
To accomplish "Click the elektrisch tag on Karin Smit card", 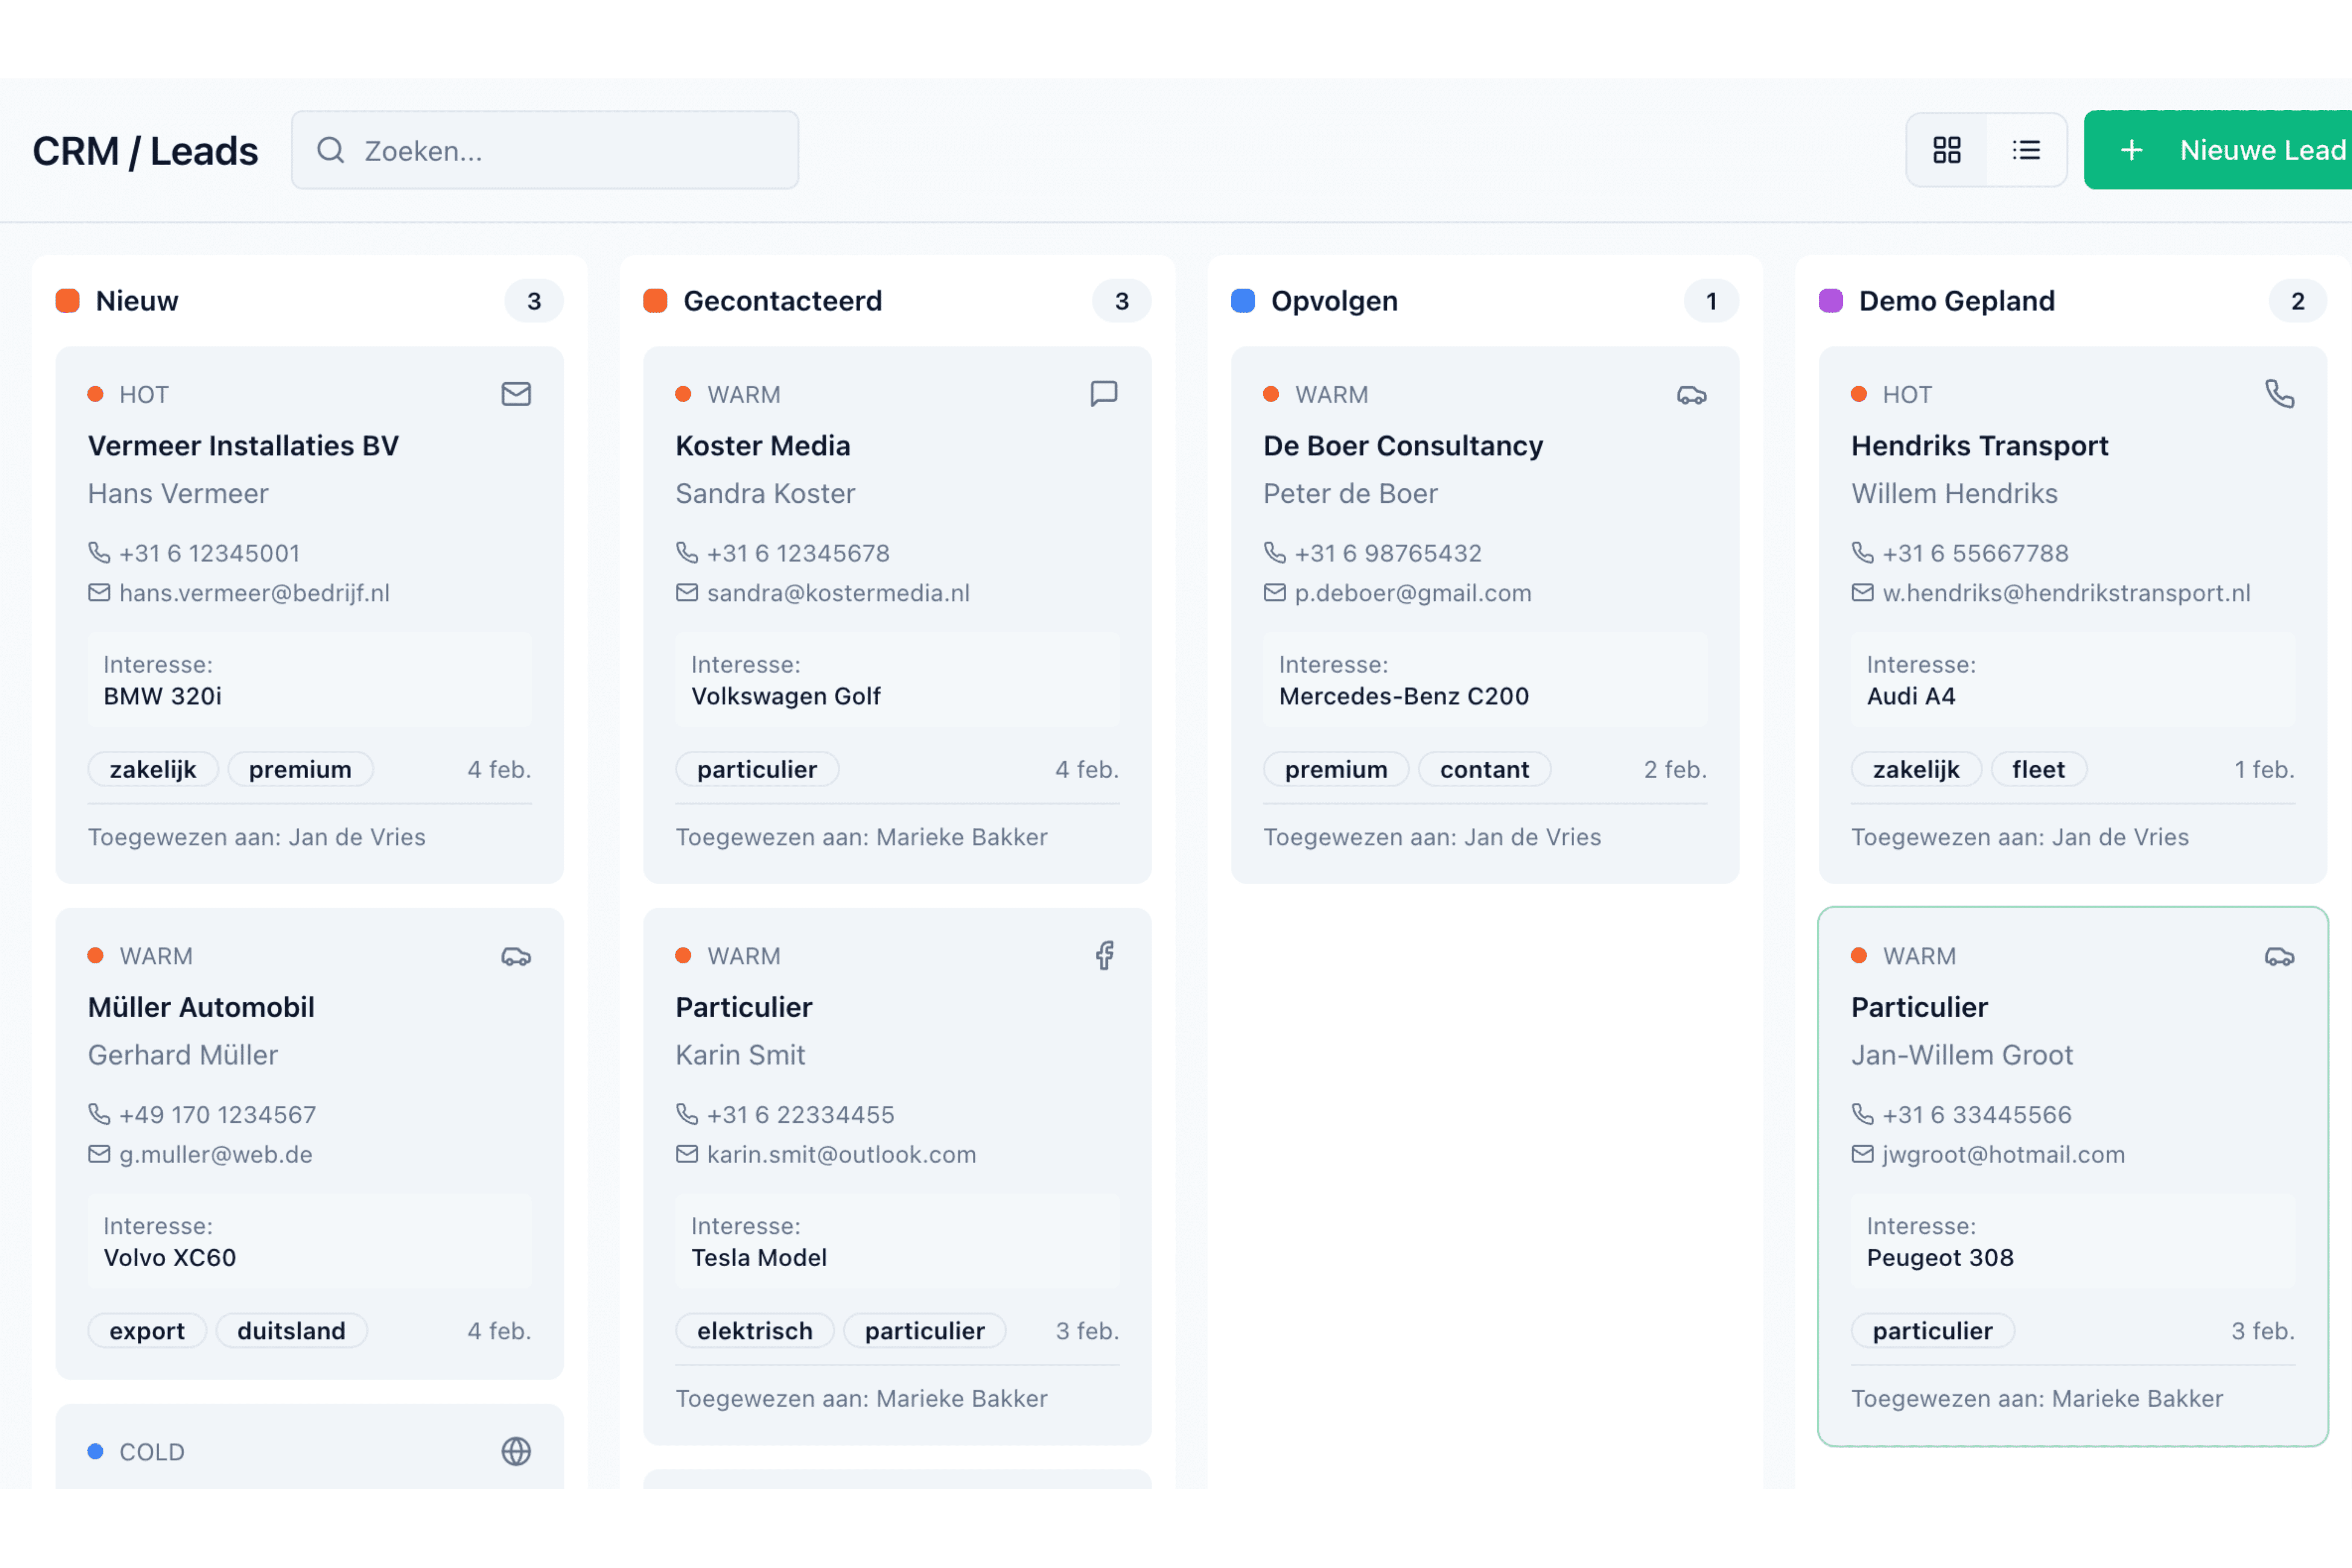I will [754, 1331].
